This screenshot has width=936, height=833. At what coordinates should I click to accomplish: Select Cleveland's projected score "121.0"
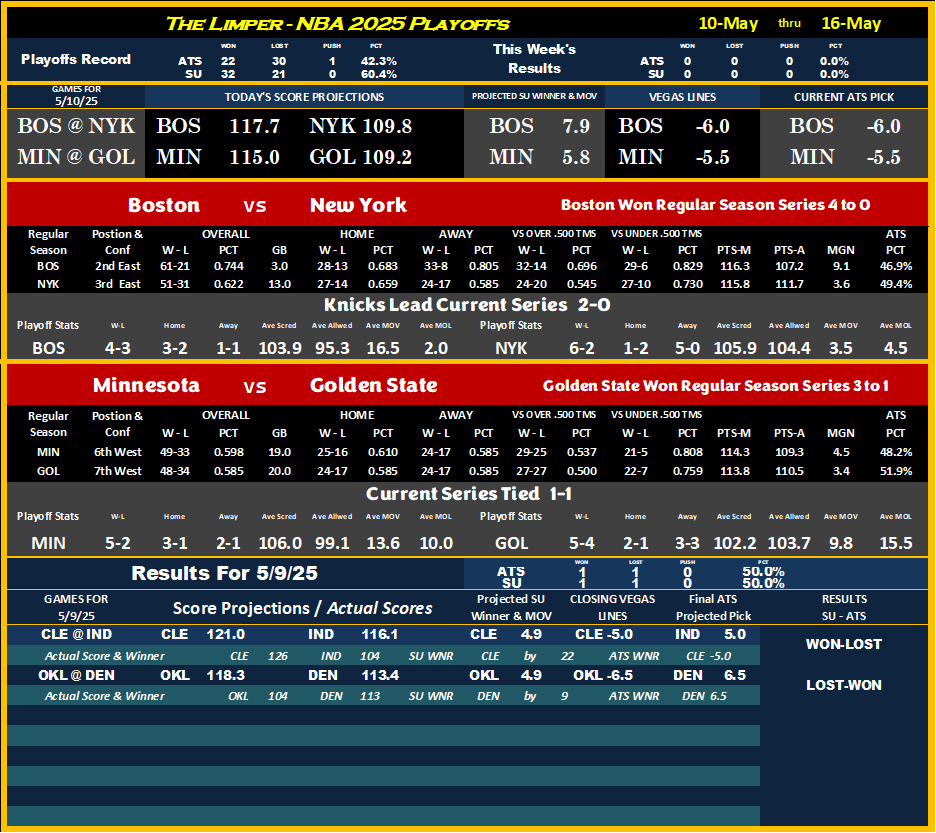point(226,634)
